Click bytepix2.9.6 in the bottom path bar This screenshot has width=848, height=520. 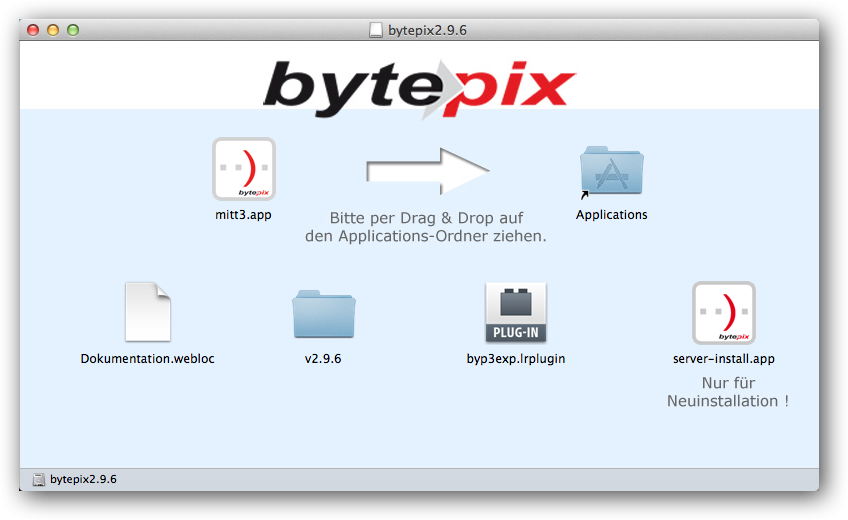[x=83, y=479]
